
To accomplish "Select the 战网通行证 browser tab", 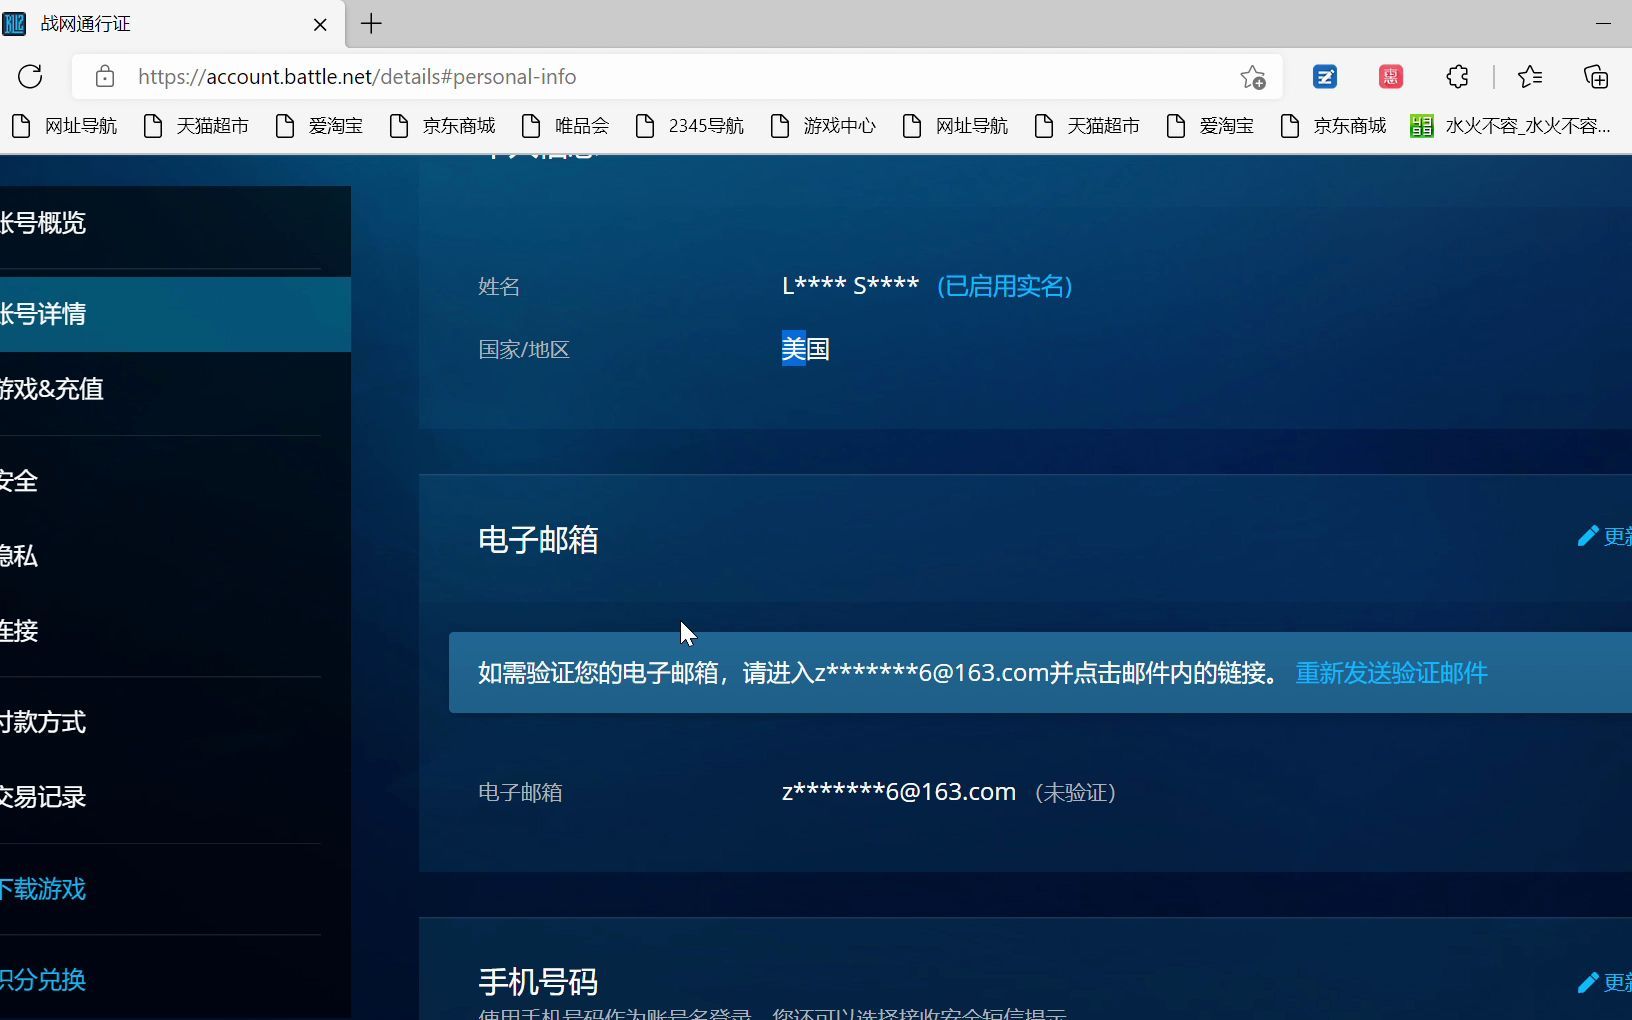I will tap(172, 23).
